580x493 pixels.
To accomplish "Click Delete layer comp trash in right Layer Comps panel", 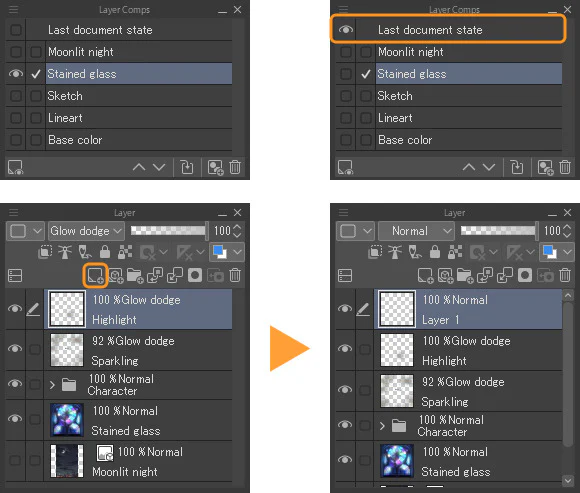I will pyautogui.click(x=565, y=168).
